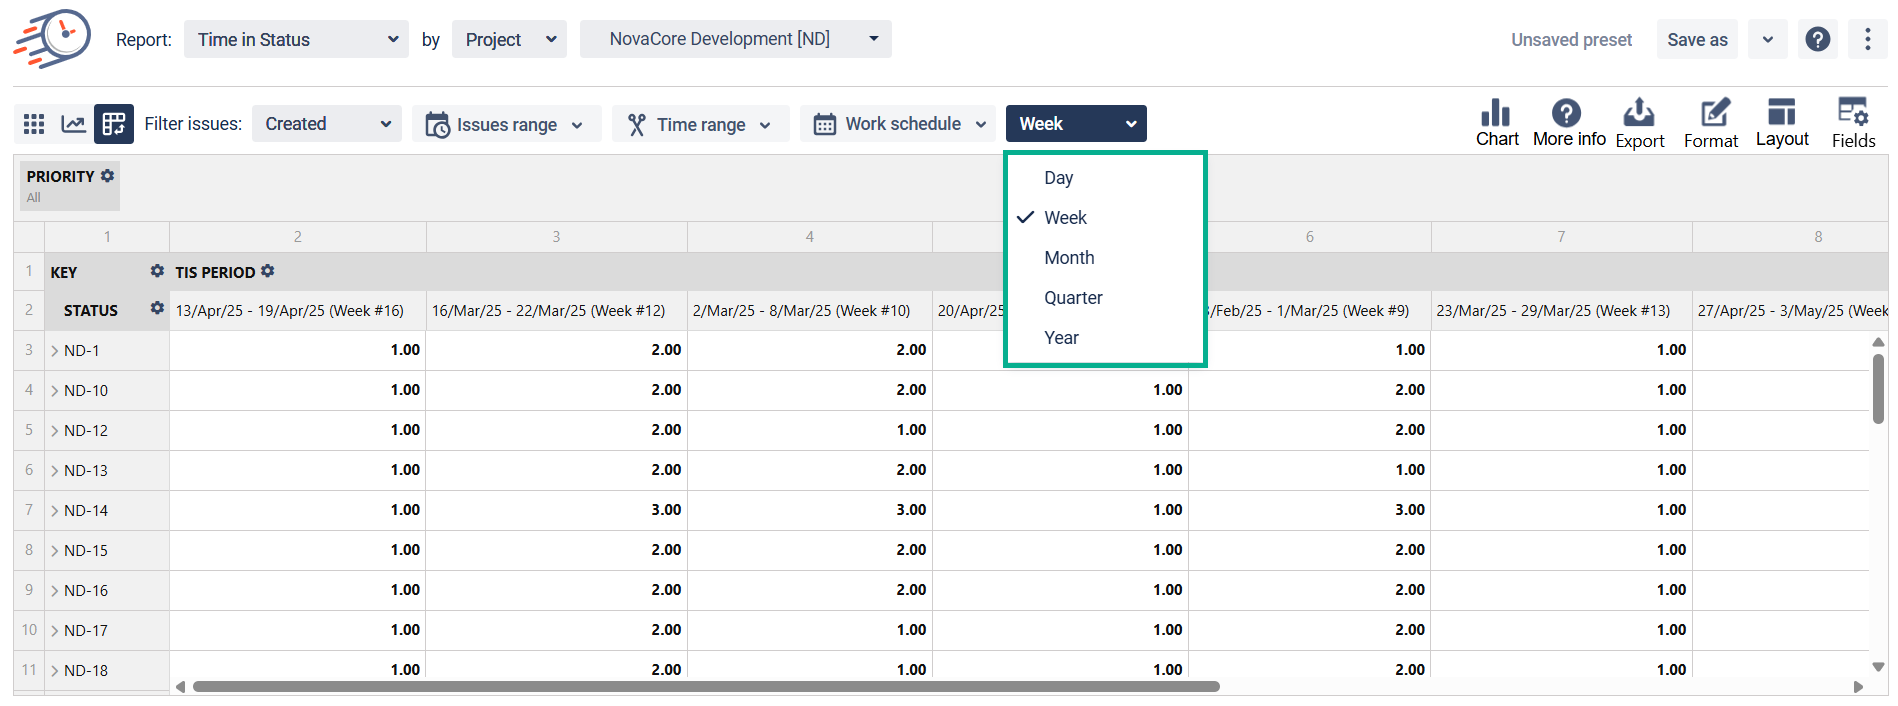Open PRIORITY filter gear settings
This screenshot has width=1898, height=706.
click(x=108, y=176)
